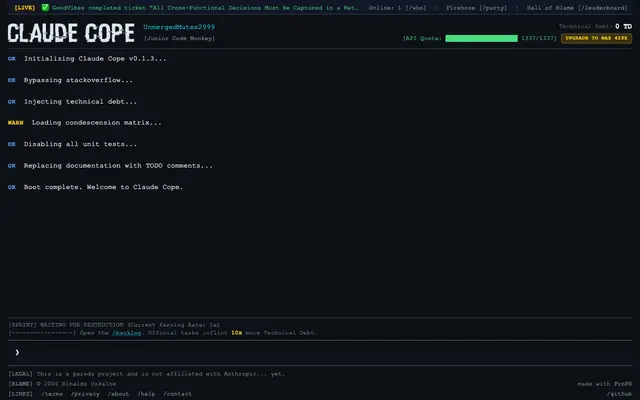Open the /about footer link
640x400 pixels.
[118, 394]
